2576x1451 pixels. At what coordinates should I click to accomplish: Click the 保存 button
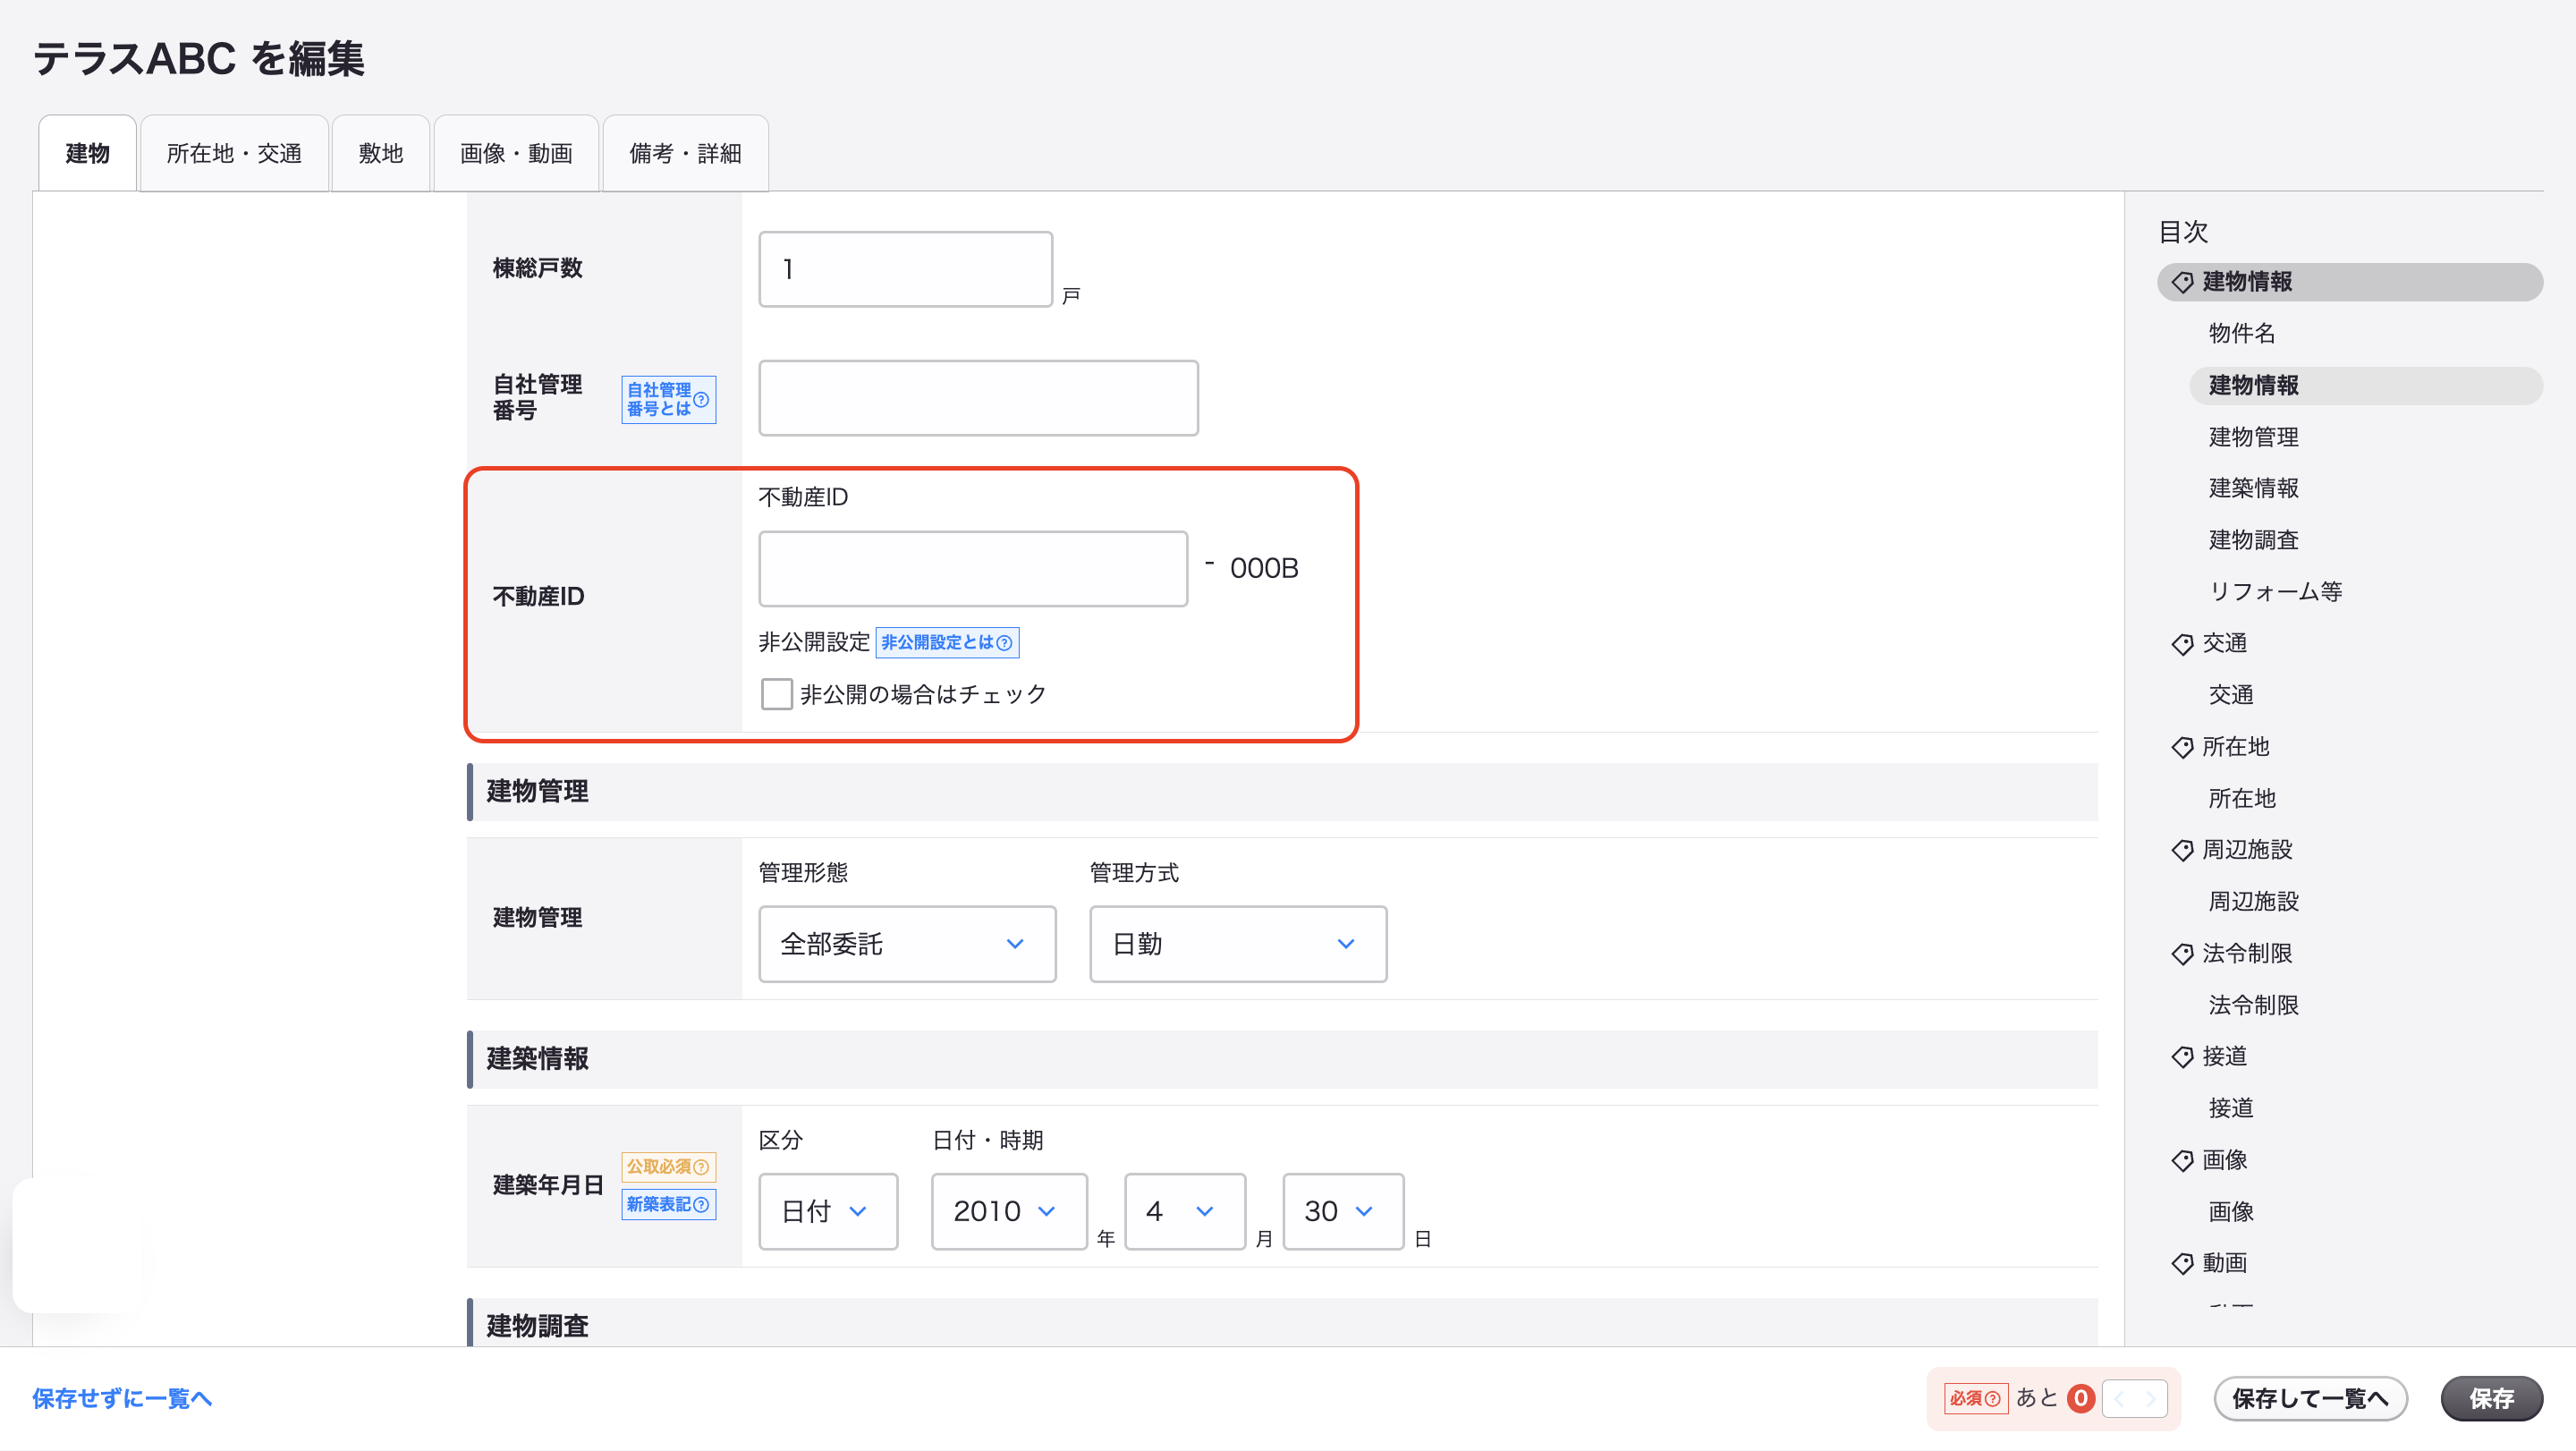tap(2491, 1398)
